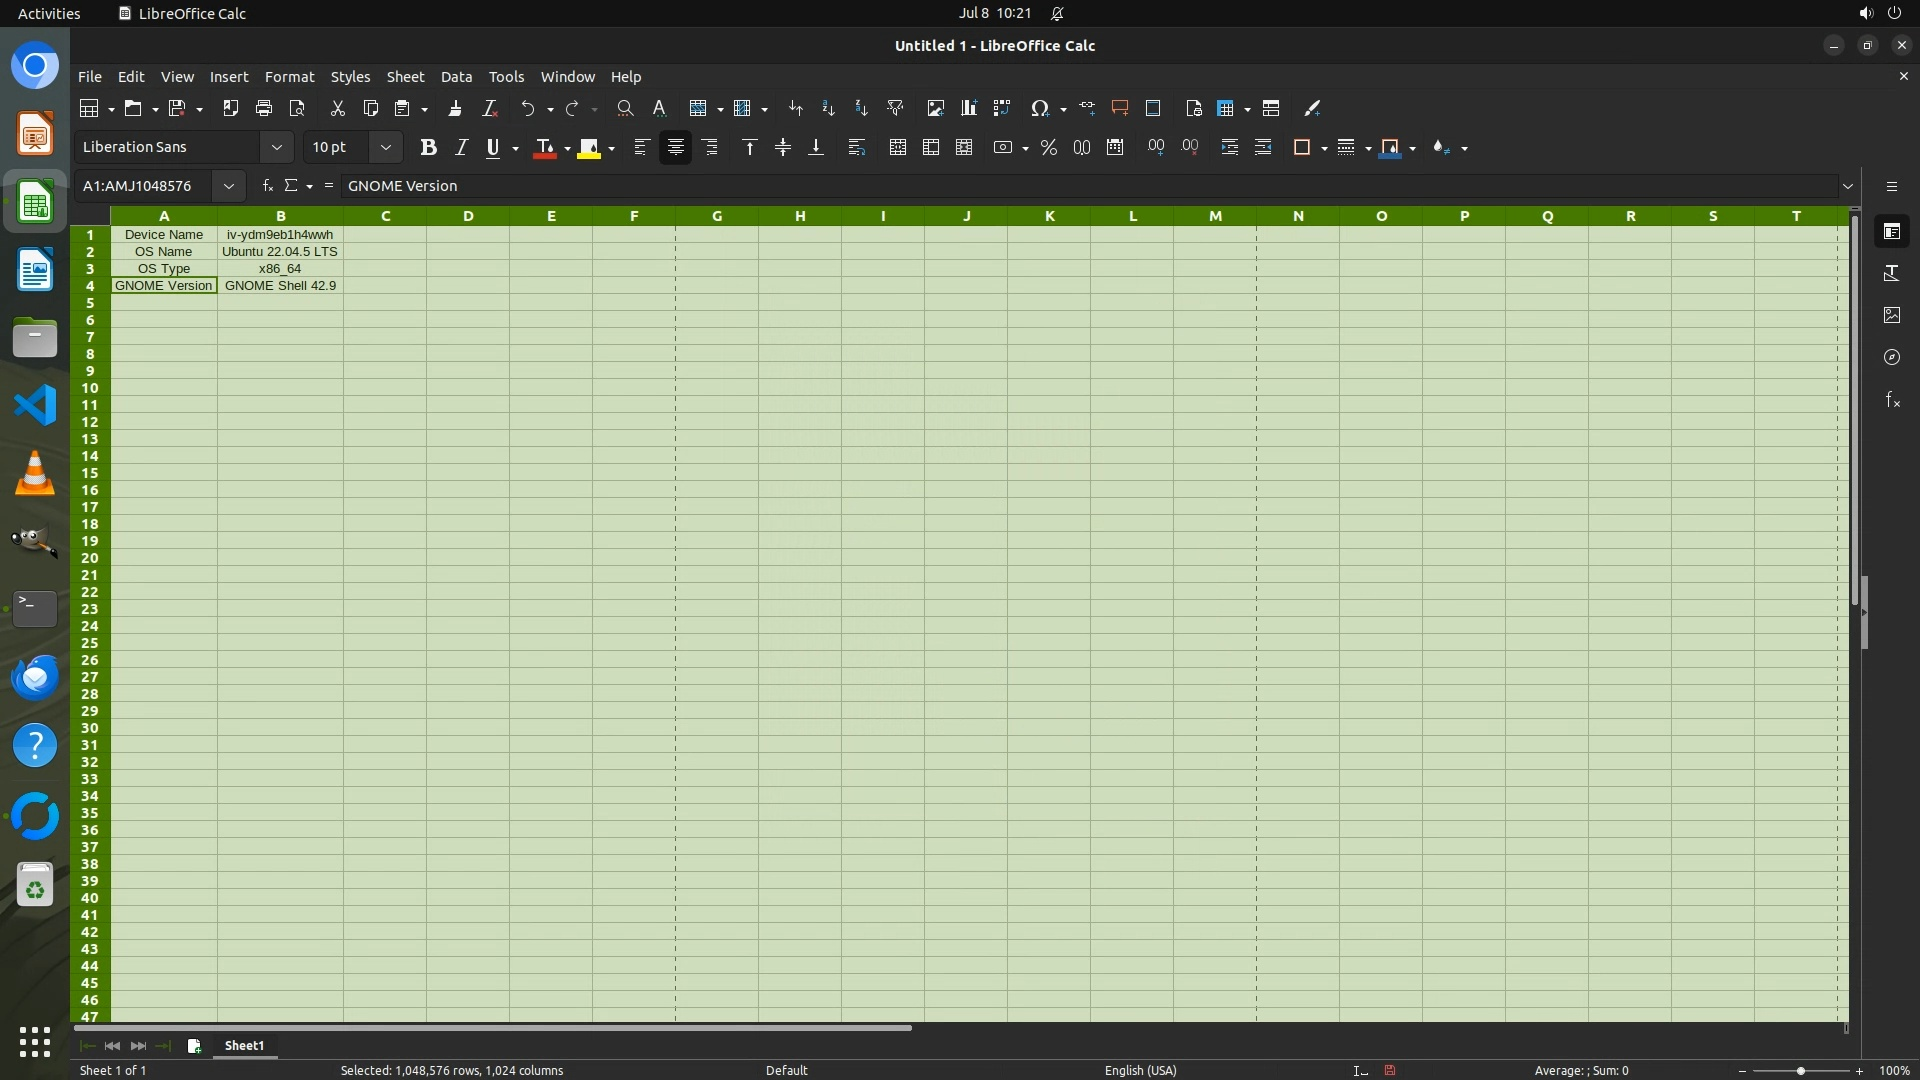1920x1080 pixels.
Task: Expand the Name Box dropdown arrow
Action: (229, 186)
